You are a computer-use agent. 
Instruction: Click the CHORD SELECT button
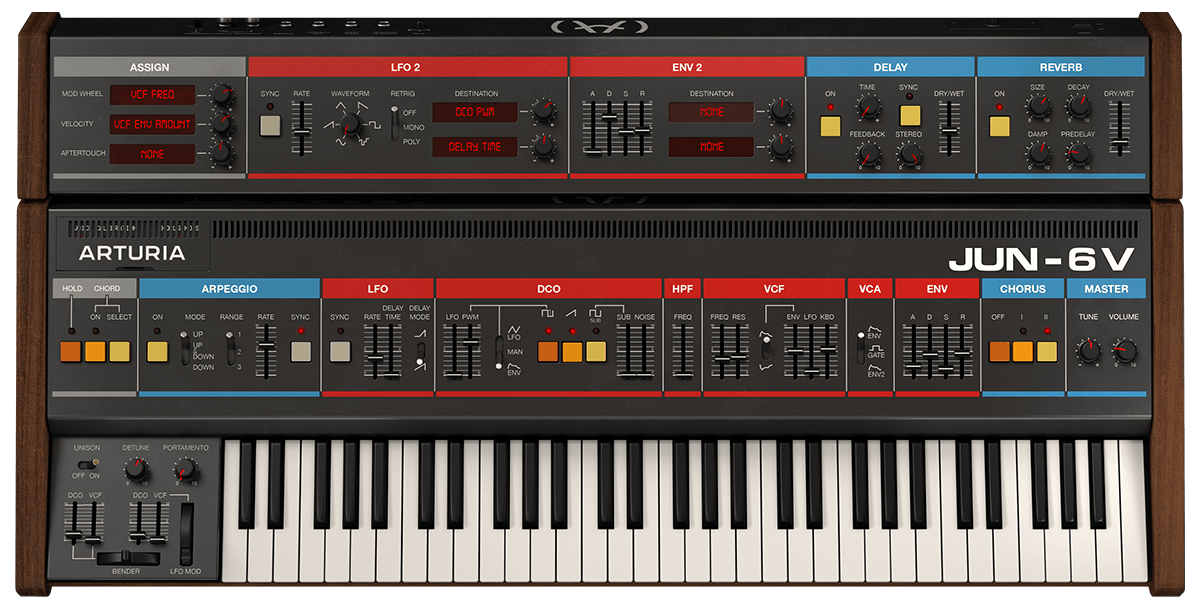tap(120, 351)
